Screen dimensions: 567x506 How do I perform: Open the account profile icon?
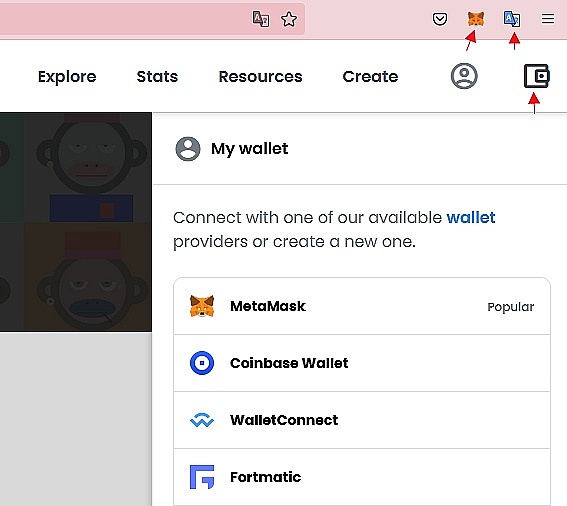[x=464, y=76]
